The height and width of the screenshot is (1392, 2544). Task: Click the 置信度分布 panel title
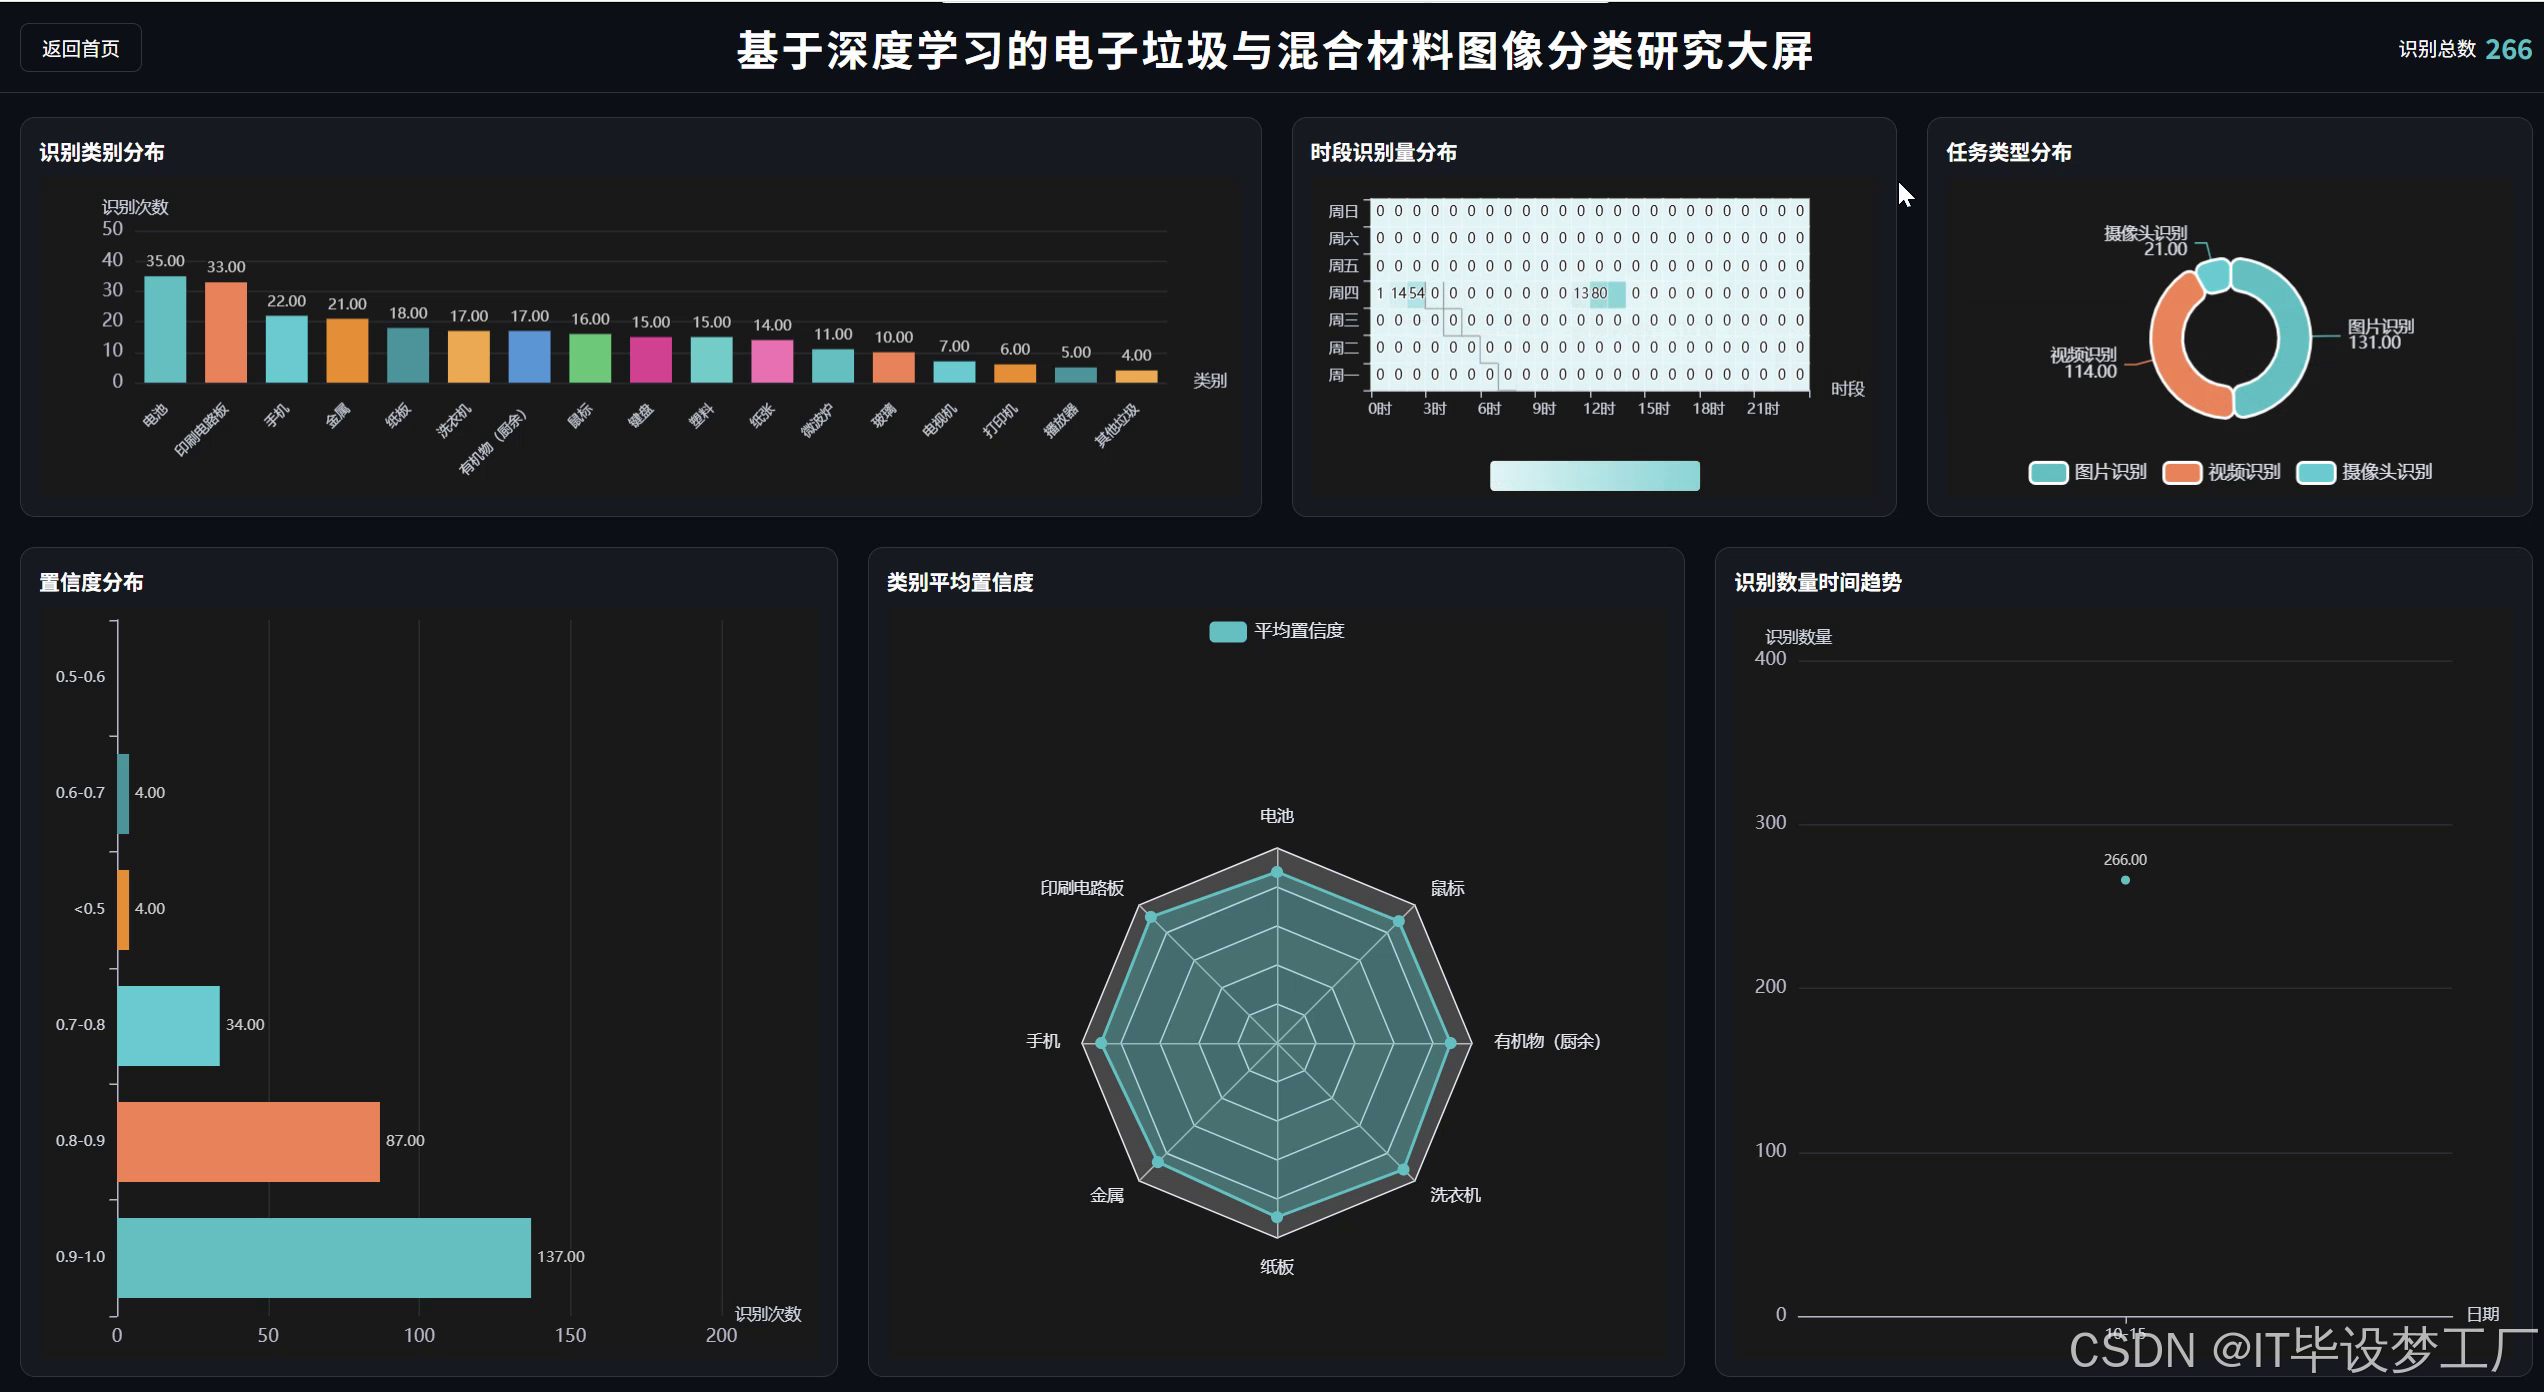tap(91, 582)
